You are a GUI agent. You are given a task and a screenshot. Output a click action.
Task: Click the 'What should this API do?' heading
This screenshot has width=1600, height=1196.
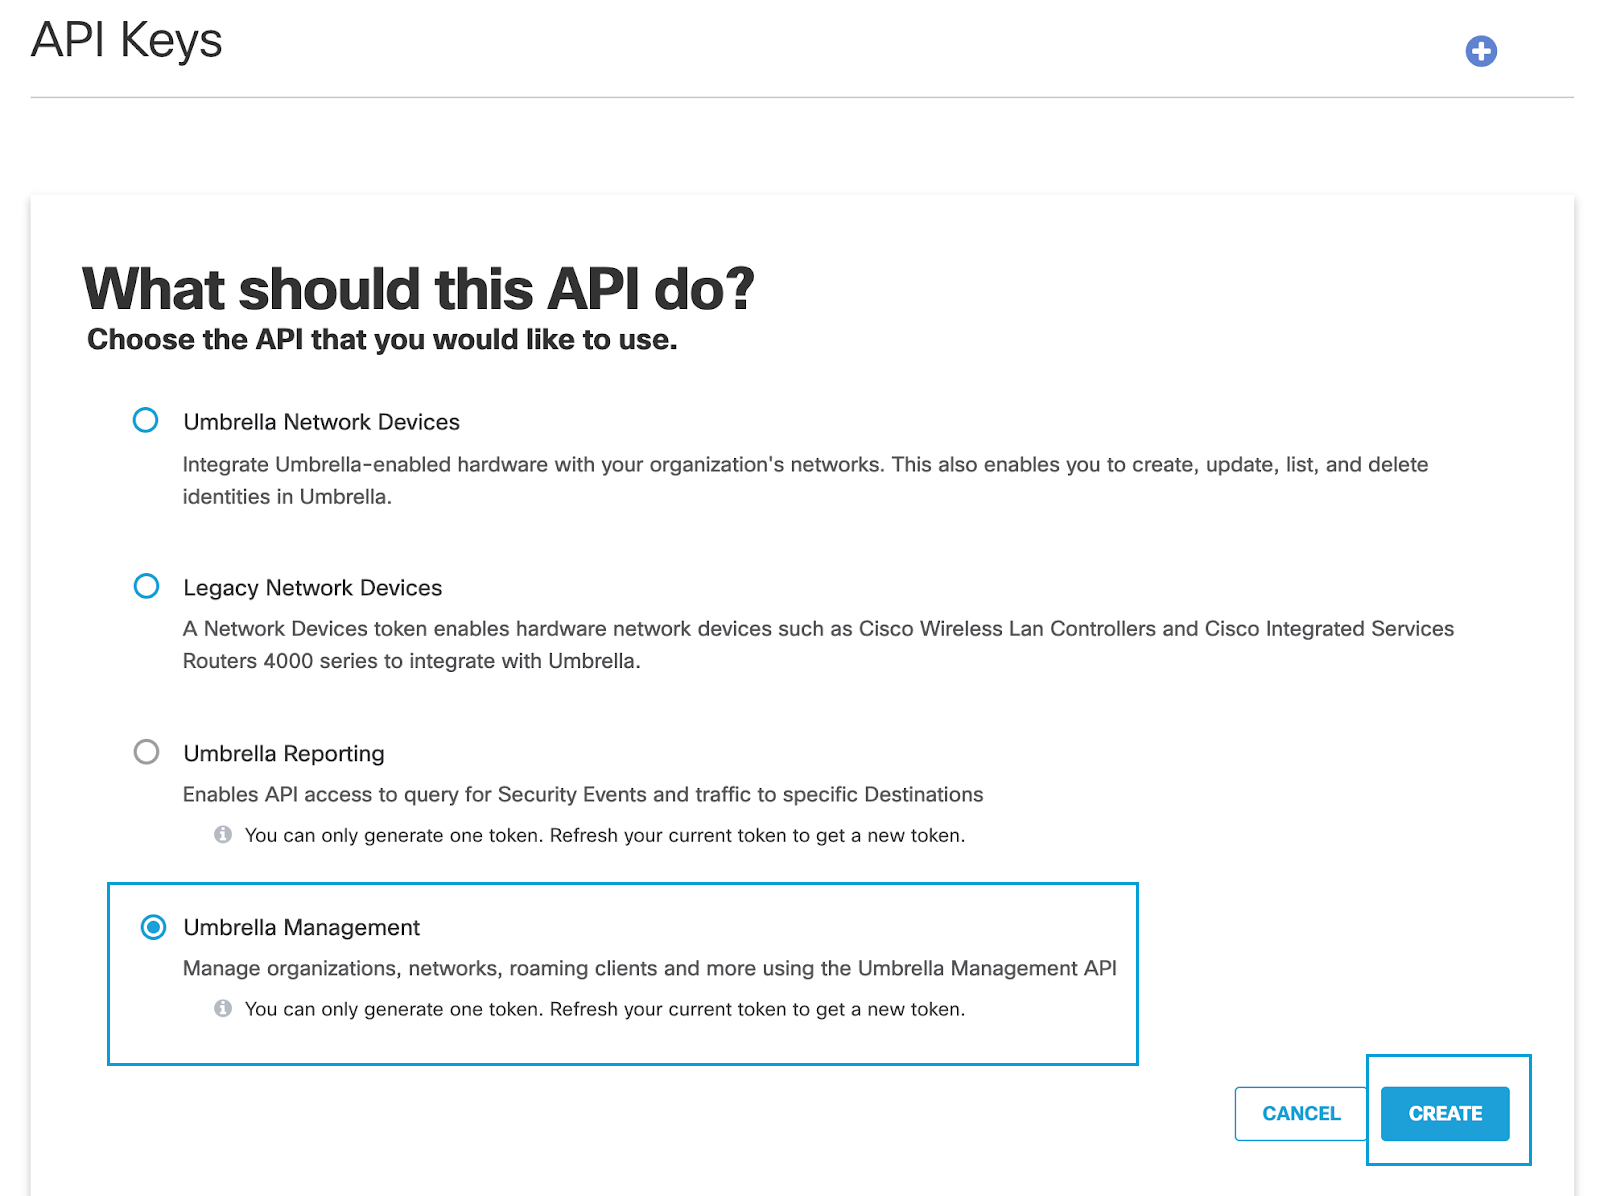(x=418, y=289)
